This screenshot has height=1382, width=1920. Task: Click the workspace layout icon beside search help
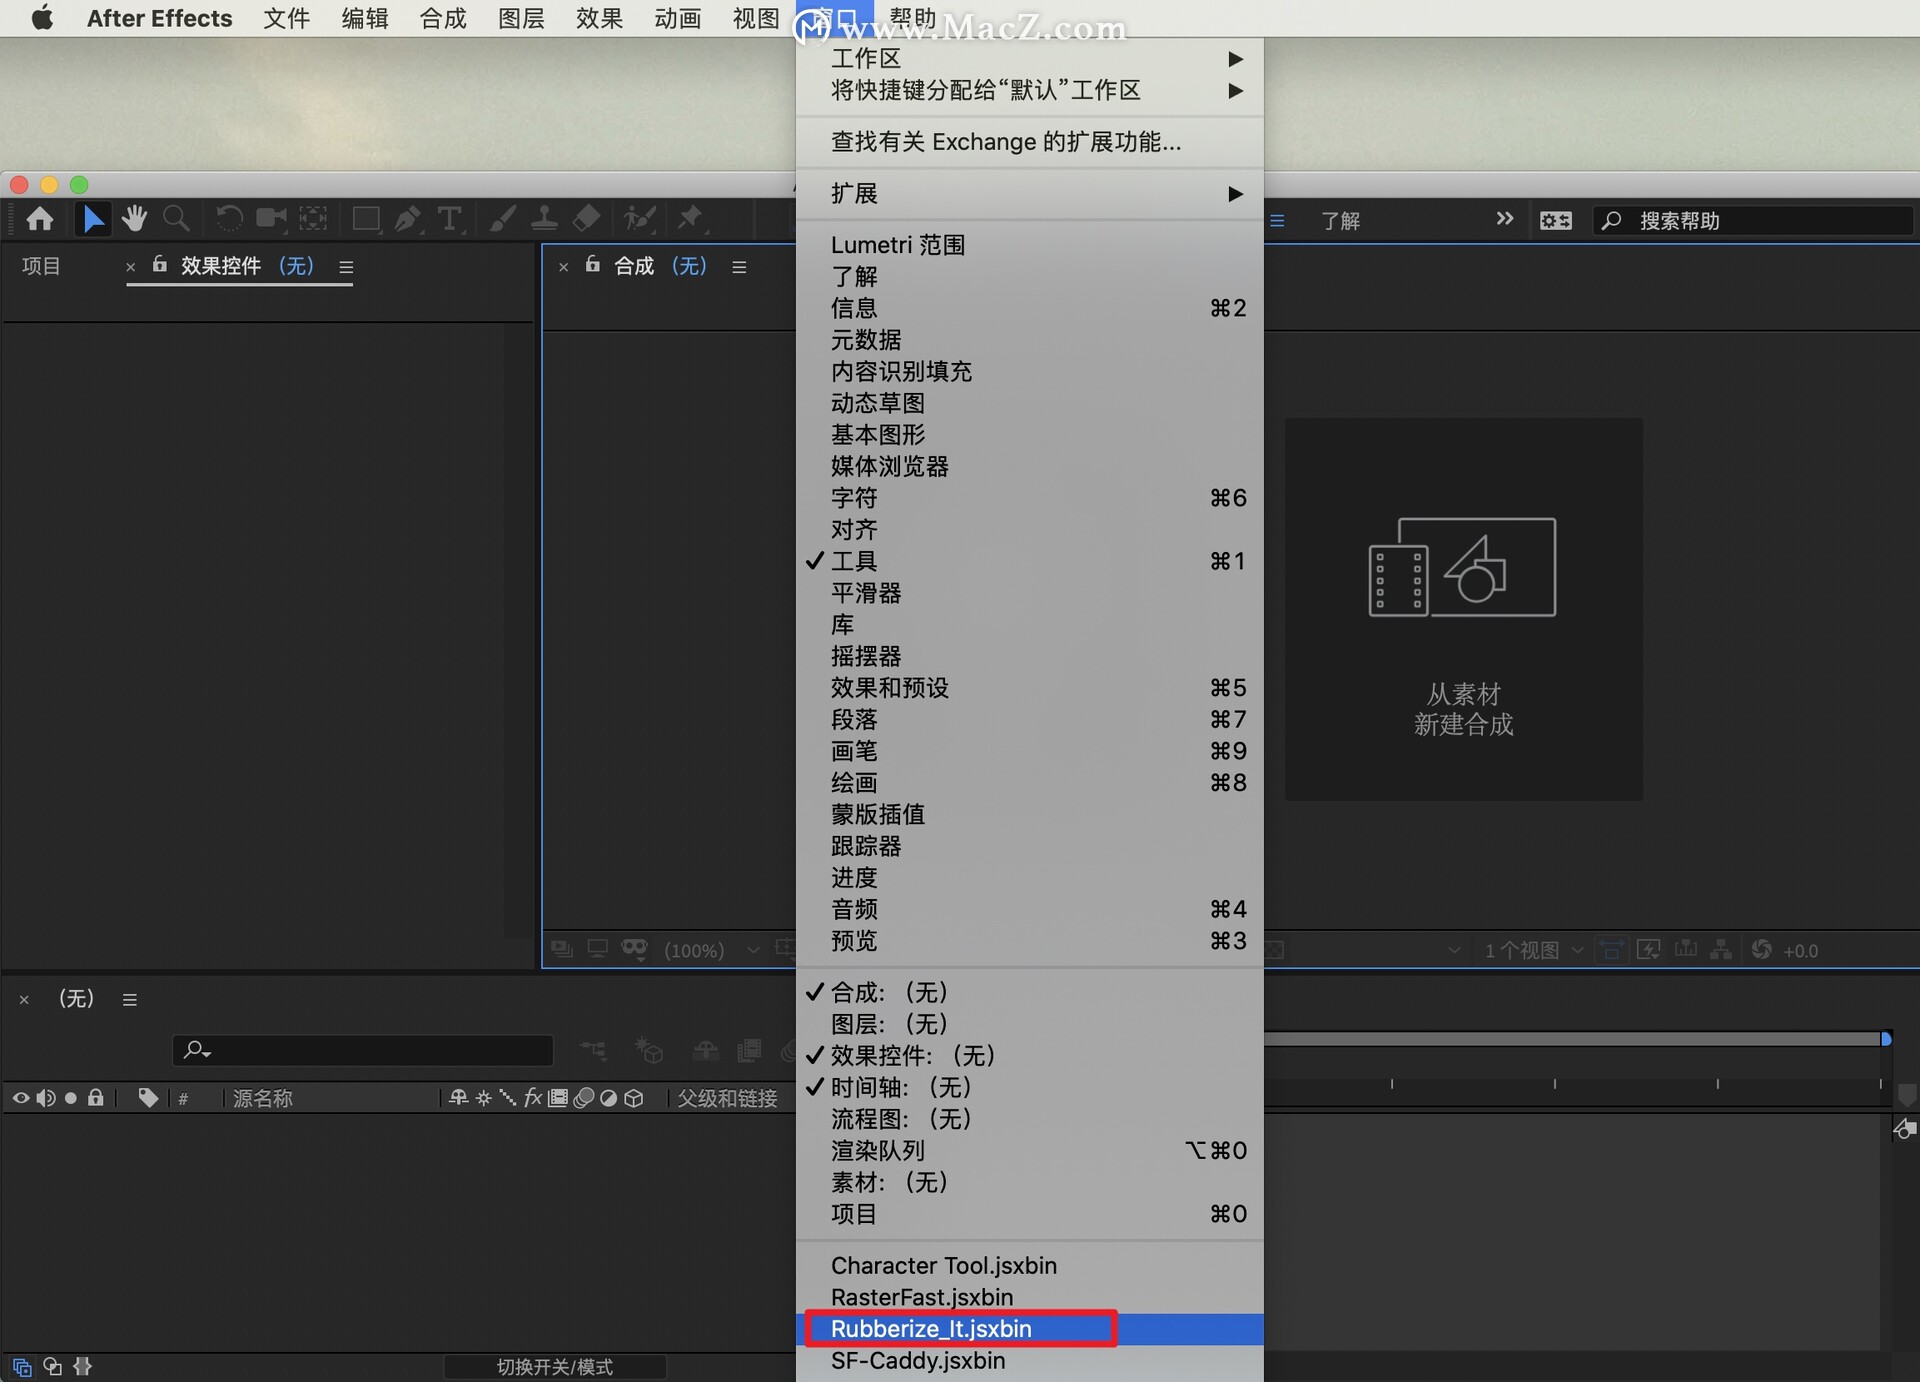click(1556, 221)
